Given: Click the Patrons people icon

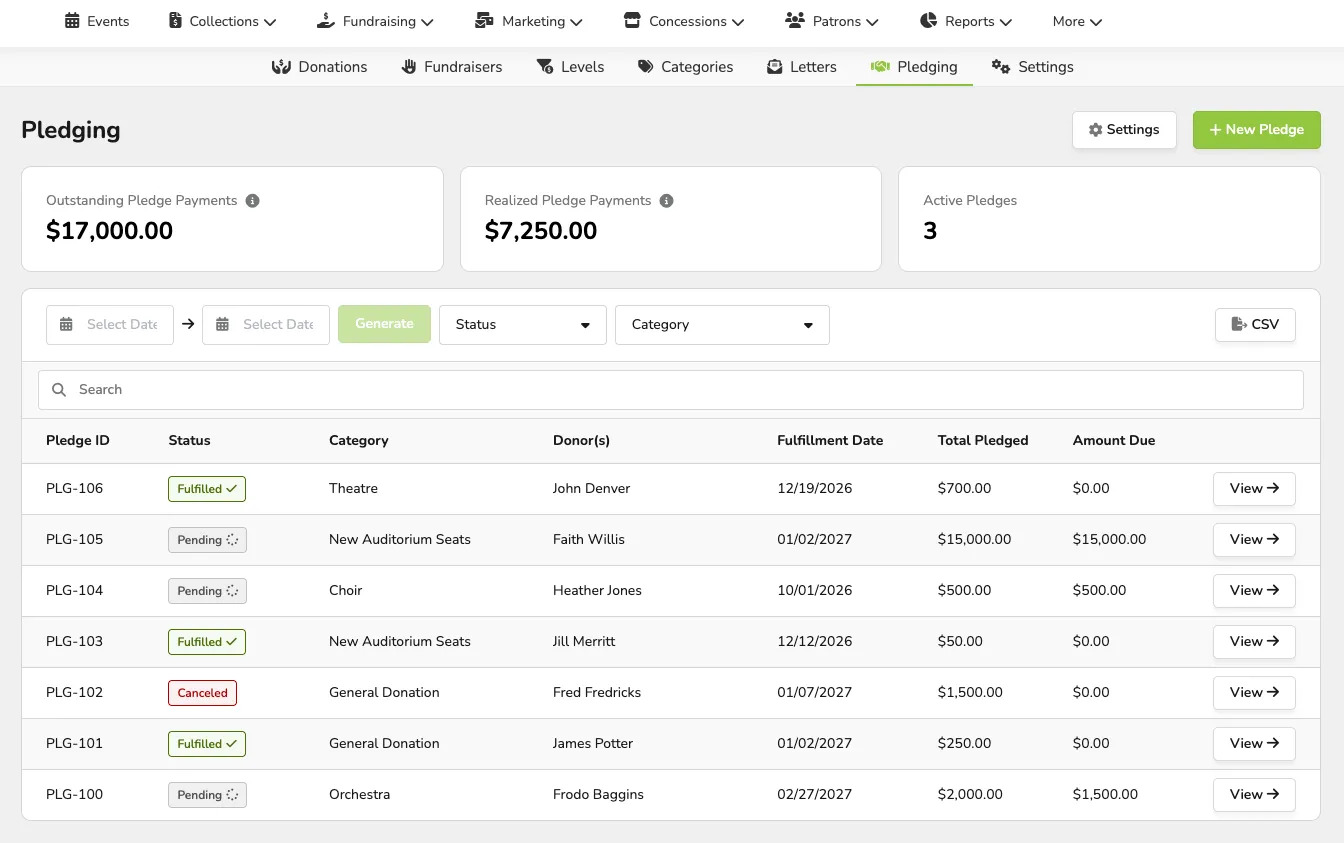Looking at the screenshot, I should pos(795,21).
